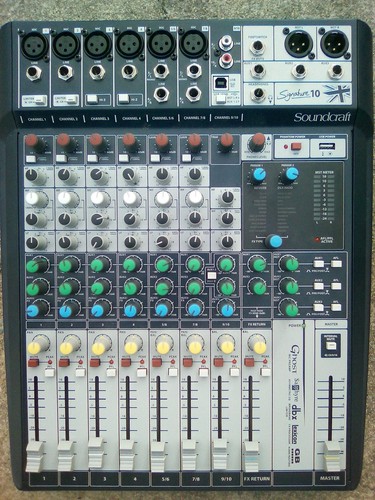
Task: Toggle the AFL button next to AUX2 master
Action: pyautogui.click(x=337, y=286)
